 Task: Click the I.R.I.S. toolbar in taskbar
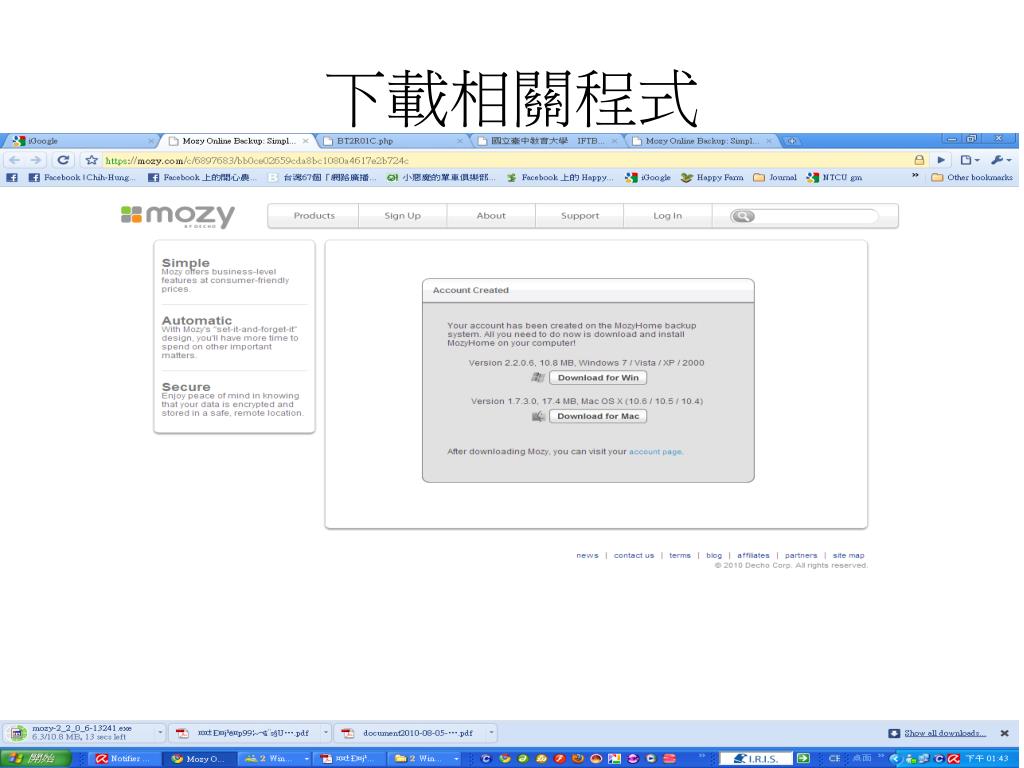click(755, 758)
